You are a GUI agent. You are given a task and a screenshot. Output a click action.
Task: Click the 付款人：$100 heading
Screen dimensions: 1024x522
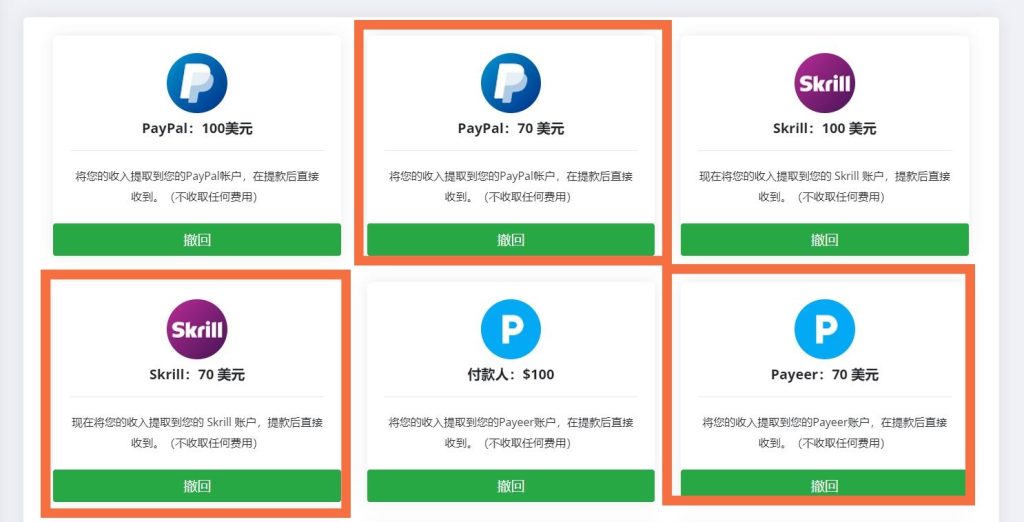511,375
